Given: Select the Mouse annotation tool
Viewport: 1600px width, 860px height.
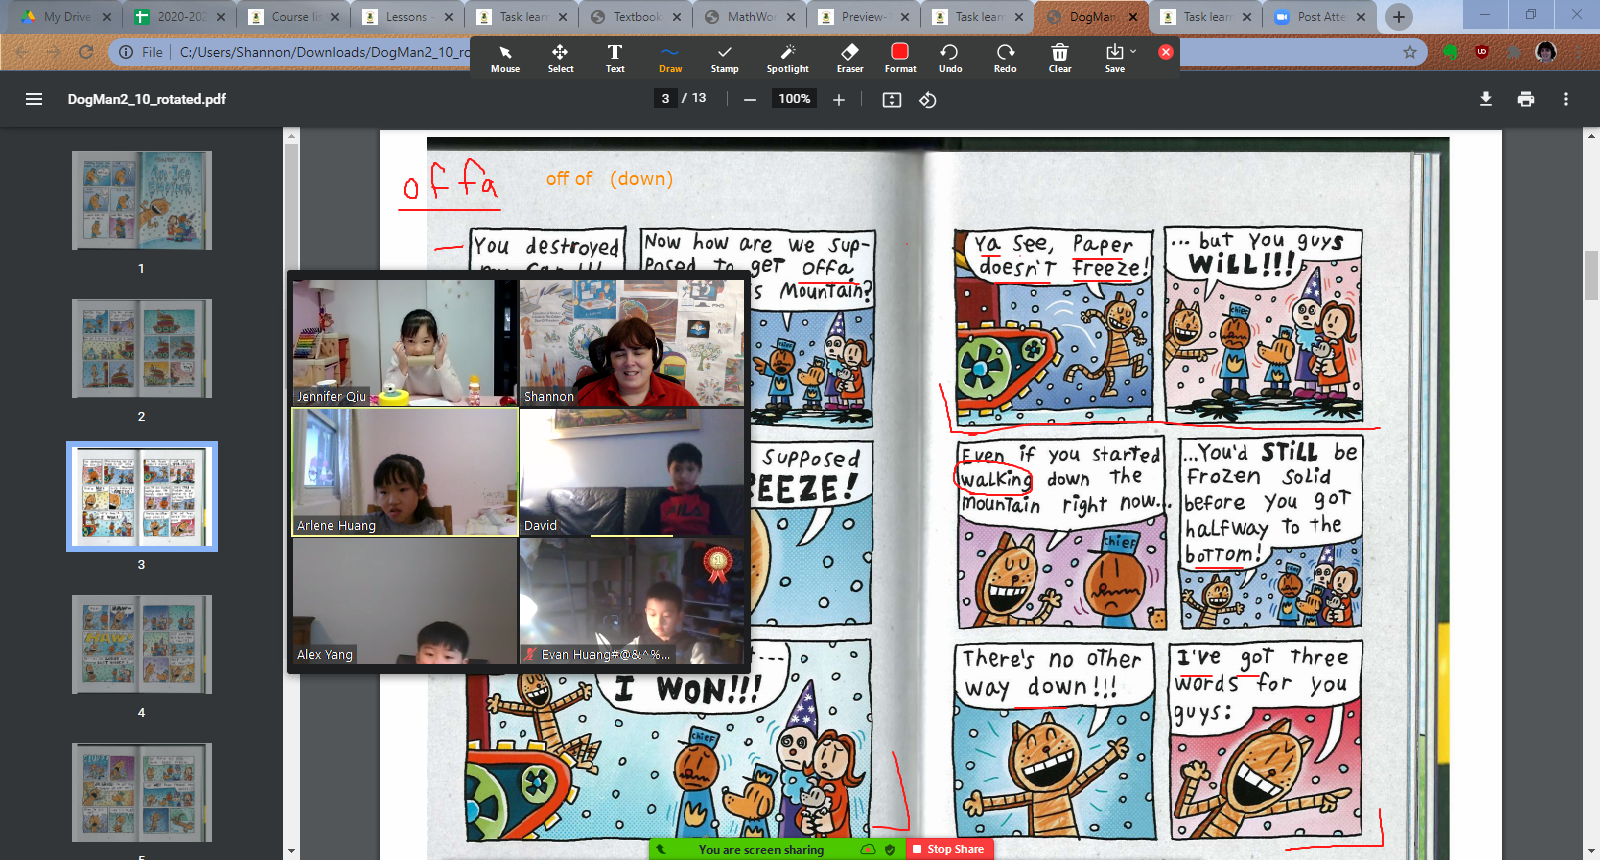Looking at the screenshot, I should (x=505, y=58).
